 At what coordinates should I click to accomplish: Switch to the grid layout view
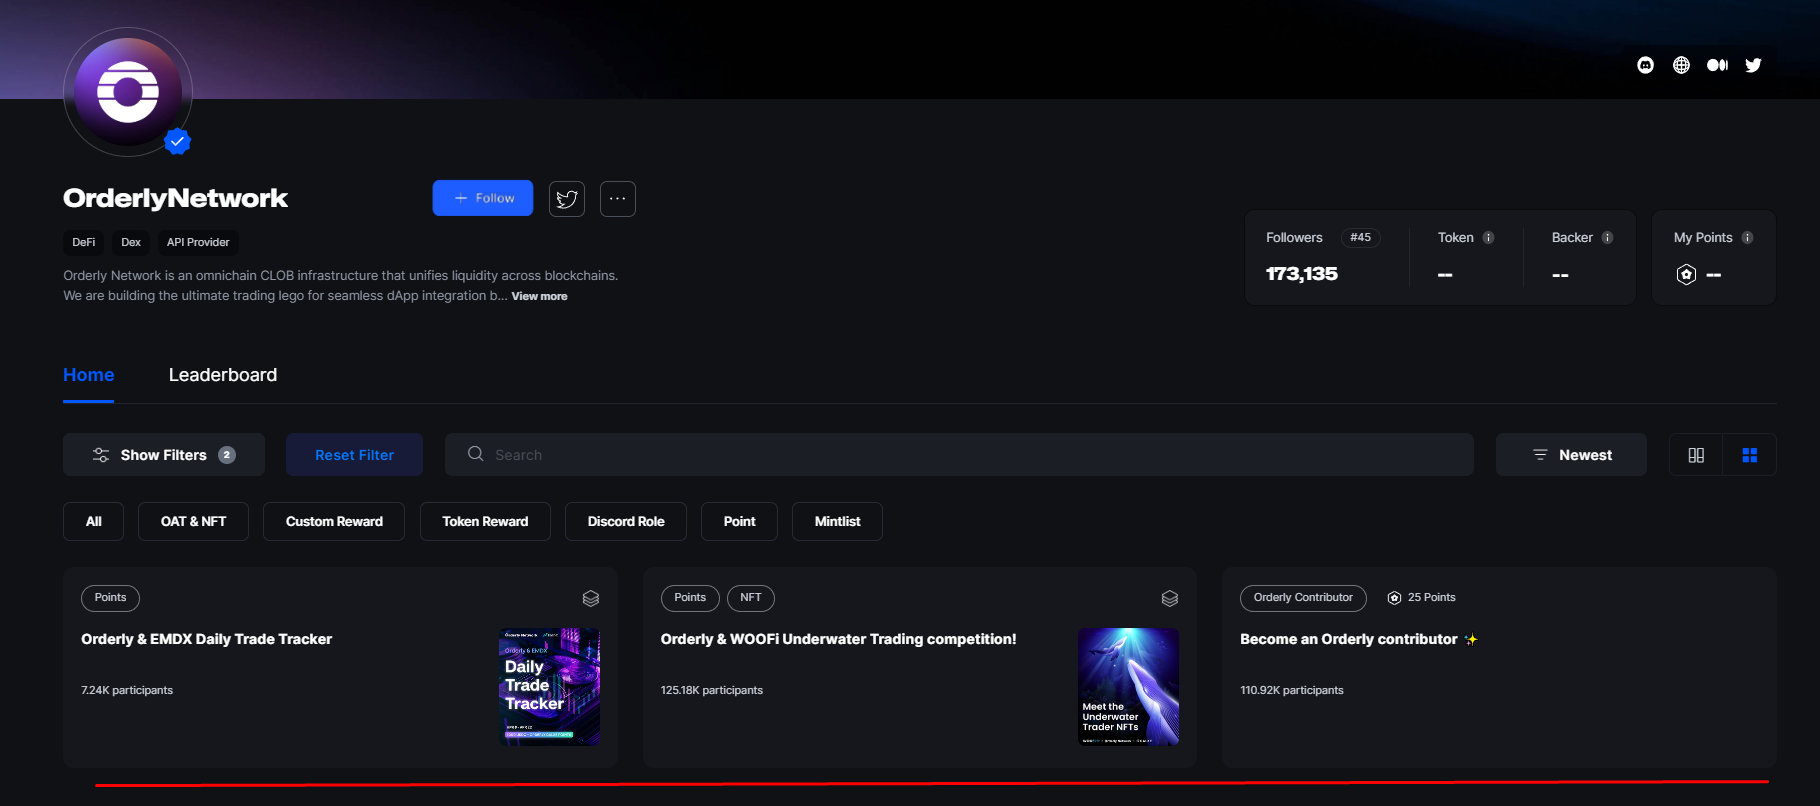point(1749,455)
